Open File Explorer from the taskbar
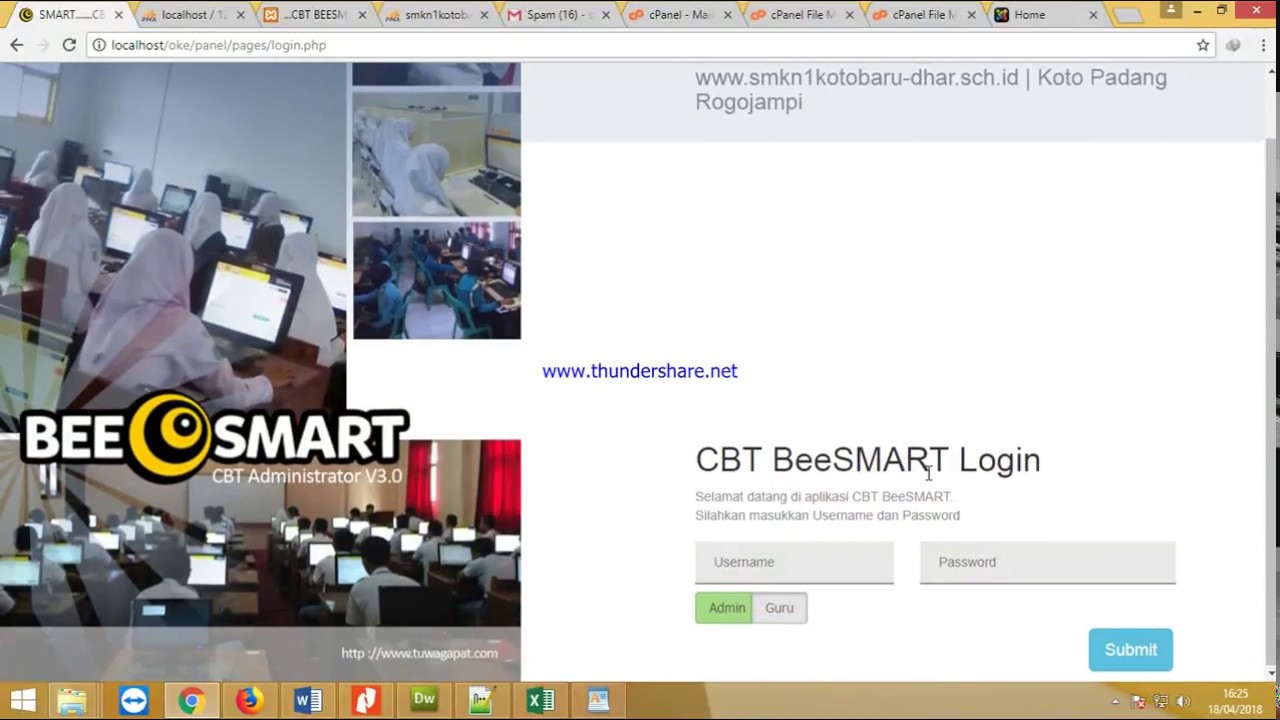Image resolution: width=1280 pixels, height=720 pixels. click(72, 700)
